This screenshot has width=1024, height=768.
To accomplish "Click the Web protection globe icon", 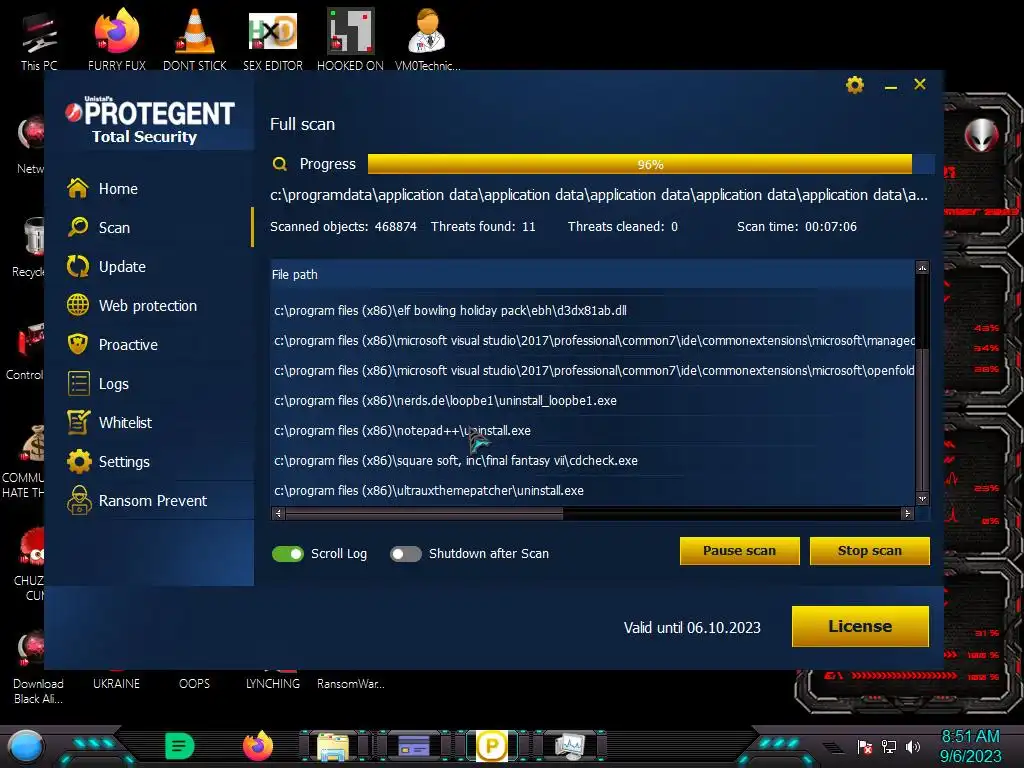I will pyautogui.click(x=78, y=305).
